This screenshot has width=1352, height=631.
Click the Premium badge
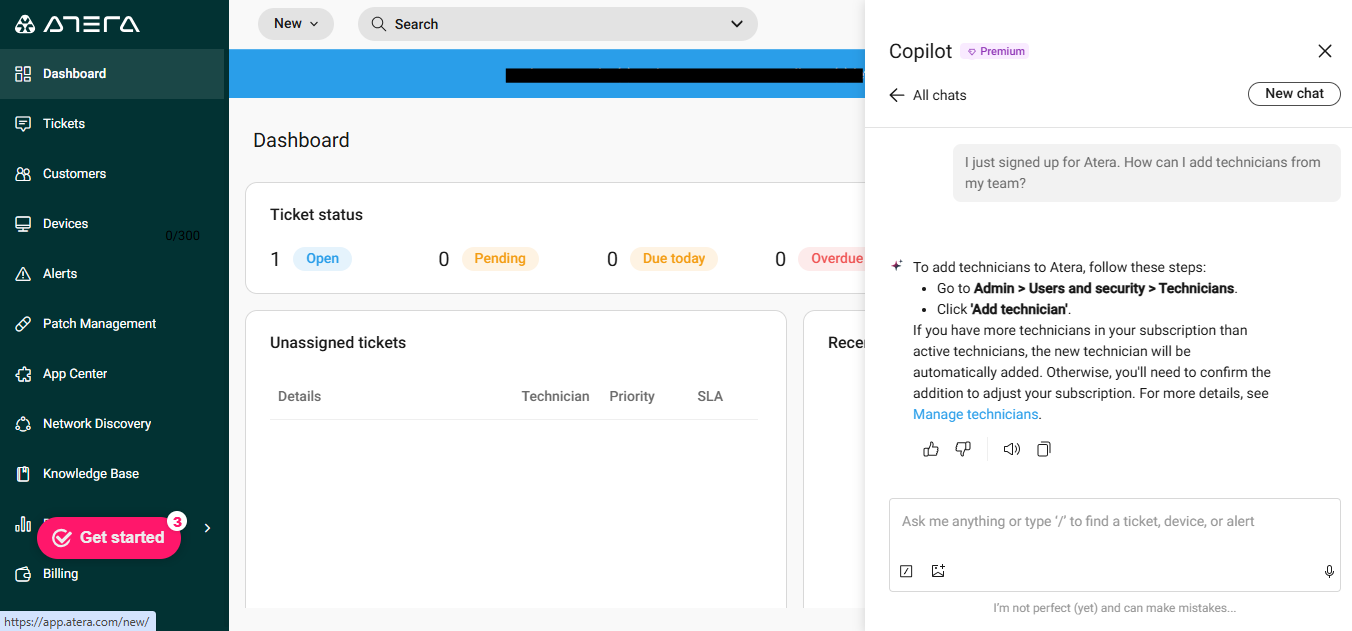(x=995, y=51)
